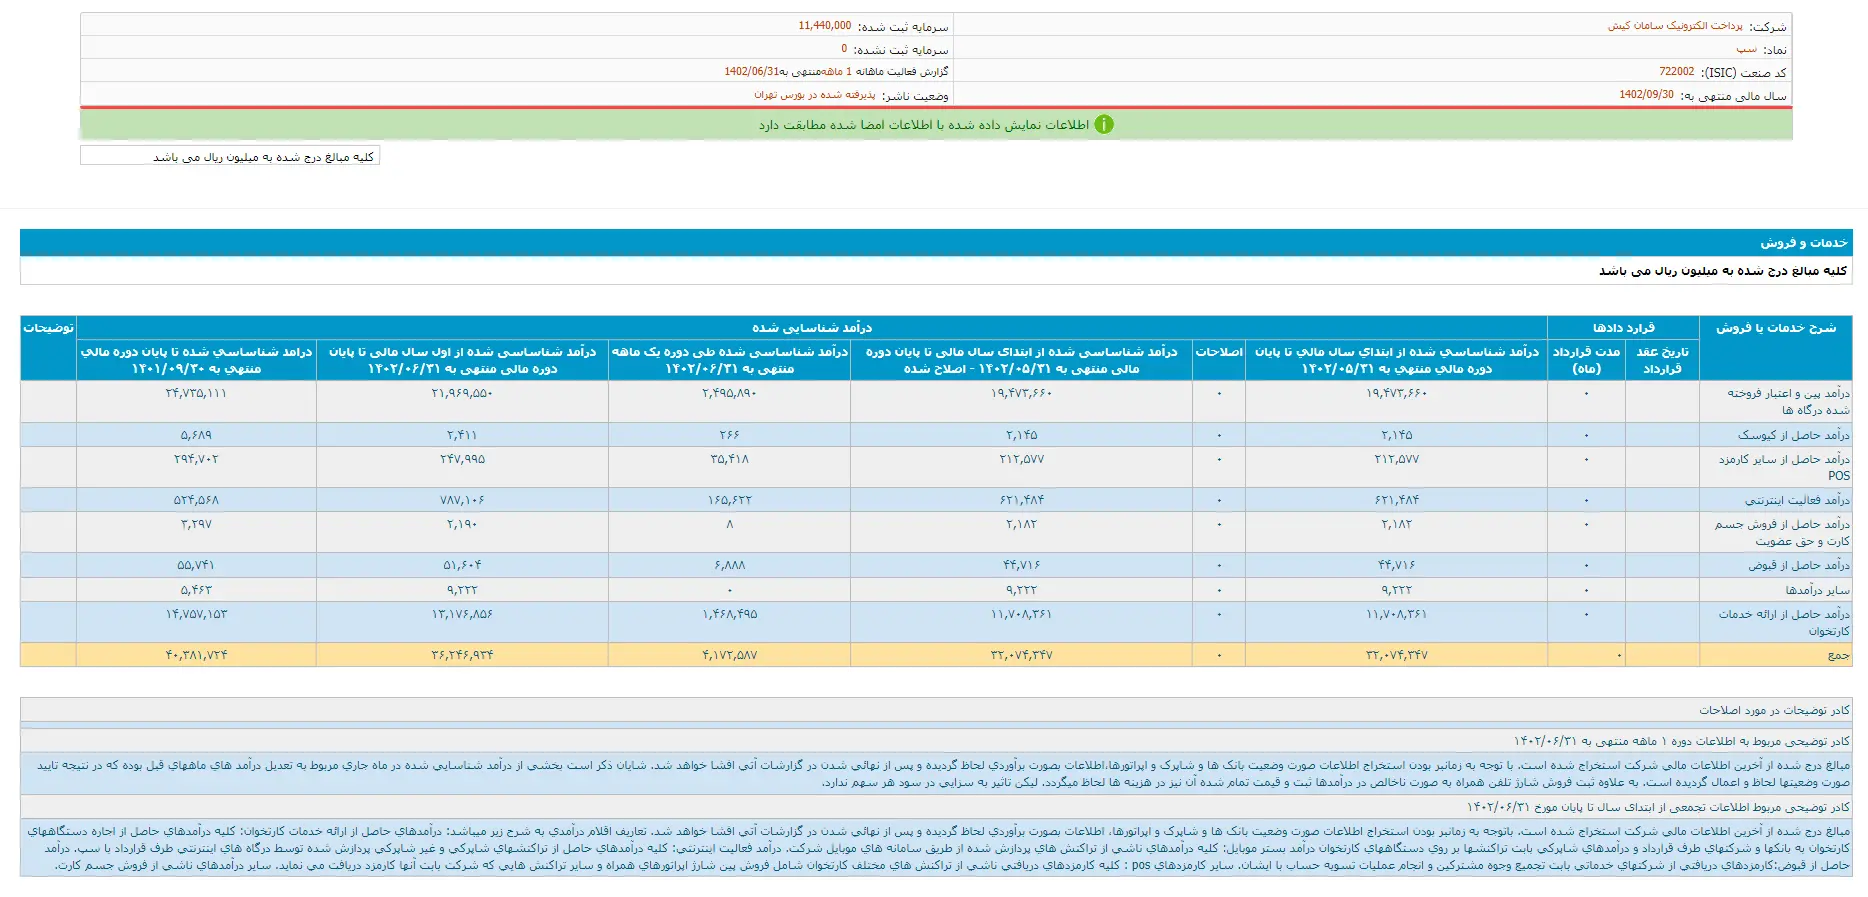Select fiscal year end value 1402/09/30
This screenshot has width=1868, height=897.
[x=1646, y=95]
